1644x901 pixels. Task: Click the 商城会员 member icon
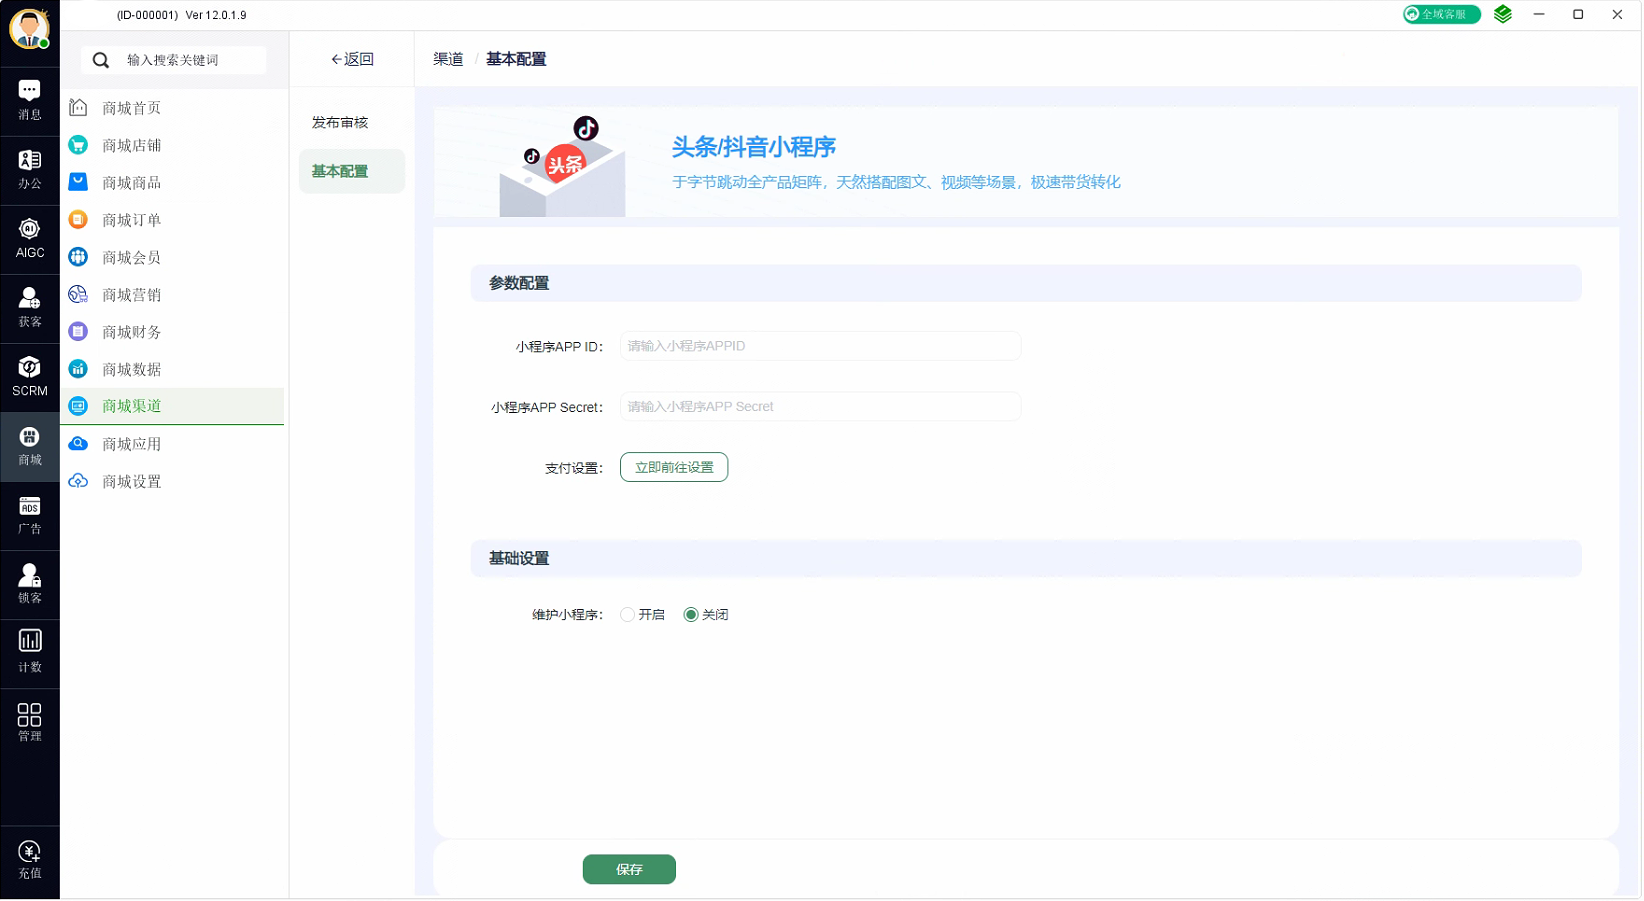pos(78,257)
